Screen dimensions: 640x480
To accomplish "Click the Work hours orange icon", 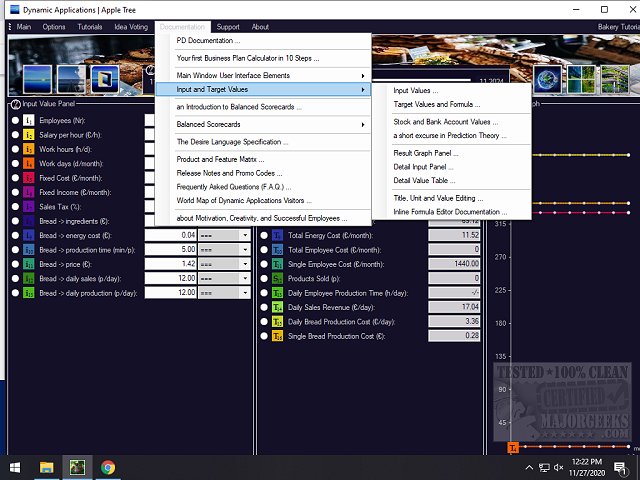I will point(29,149).
